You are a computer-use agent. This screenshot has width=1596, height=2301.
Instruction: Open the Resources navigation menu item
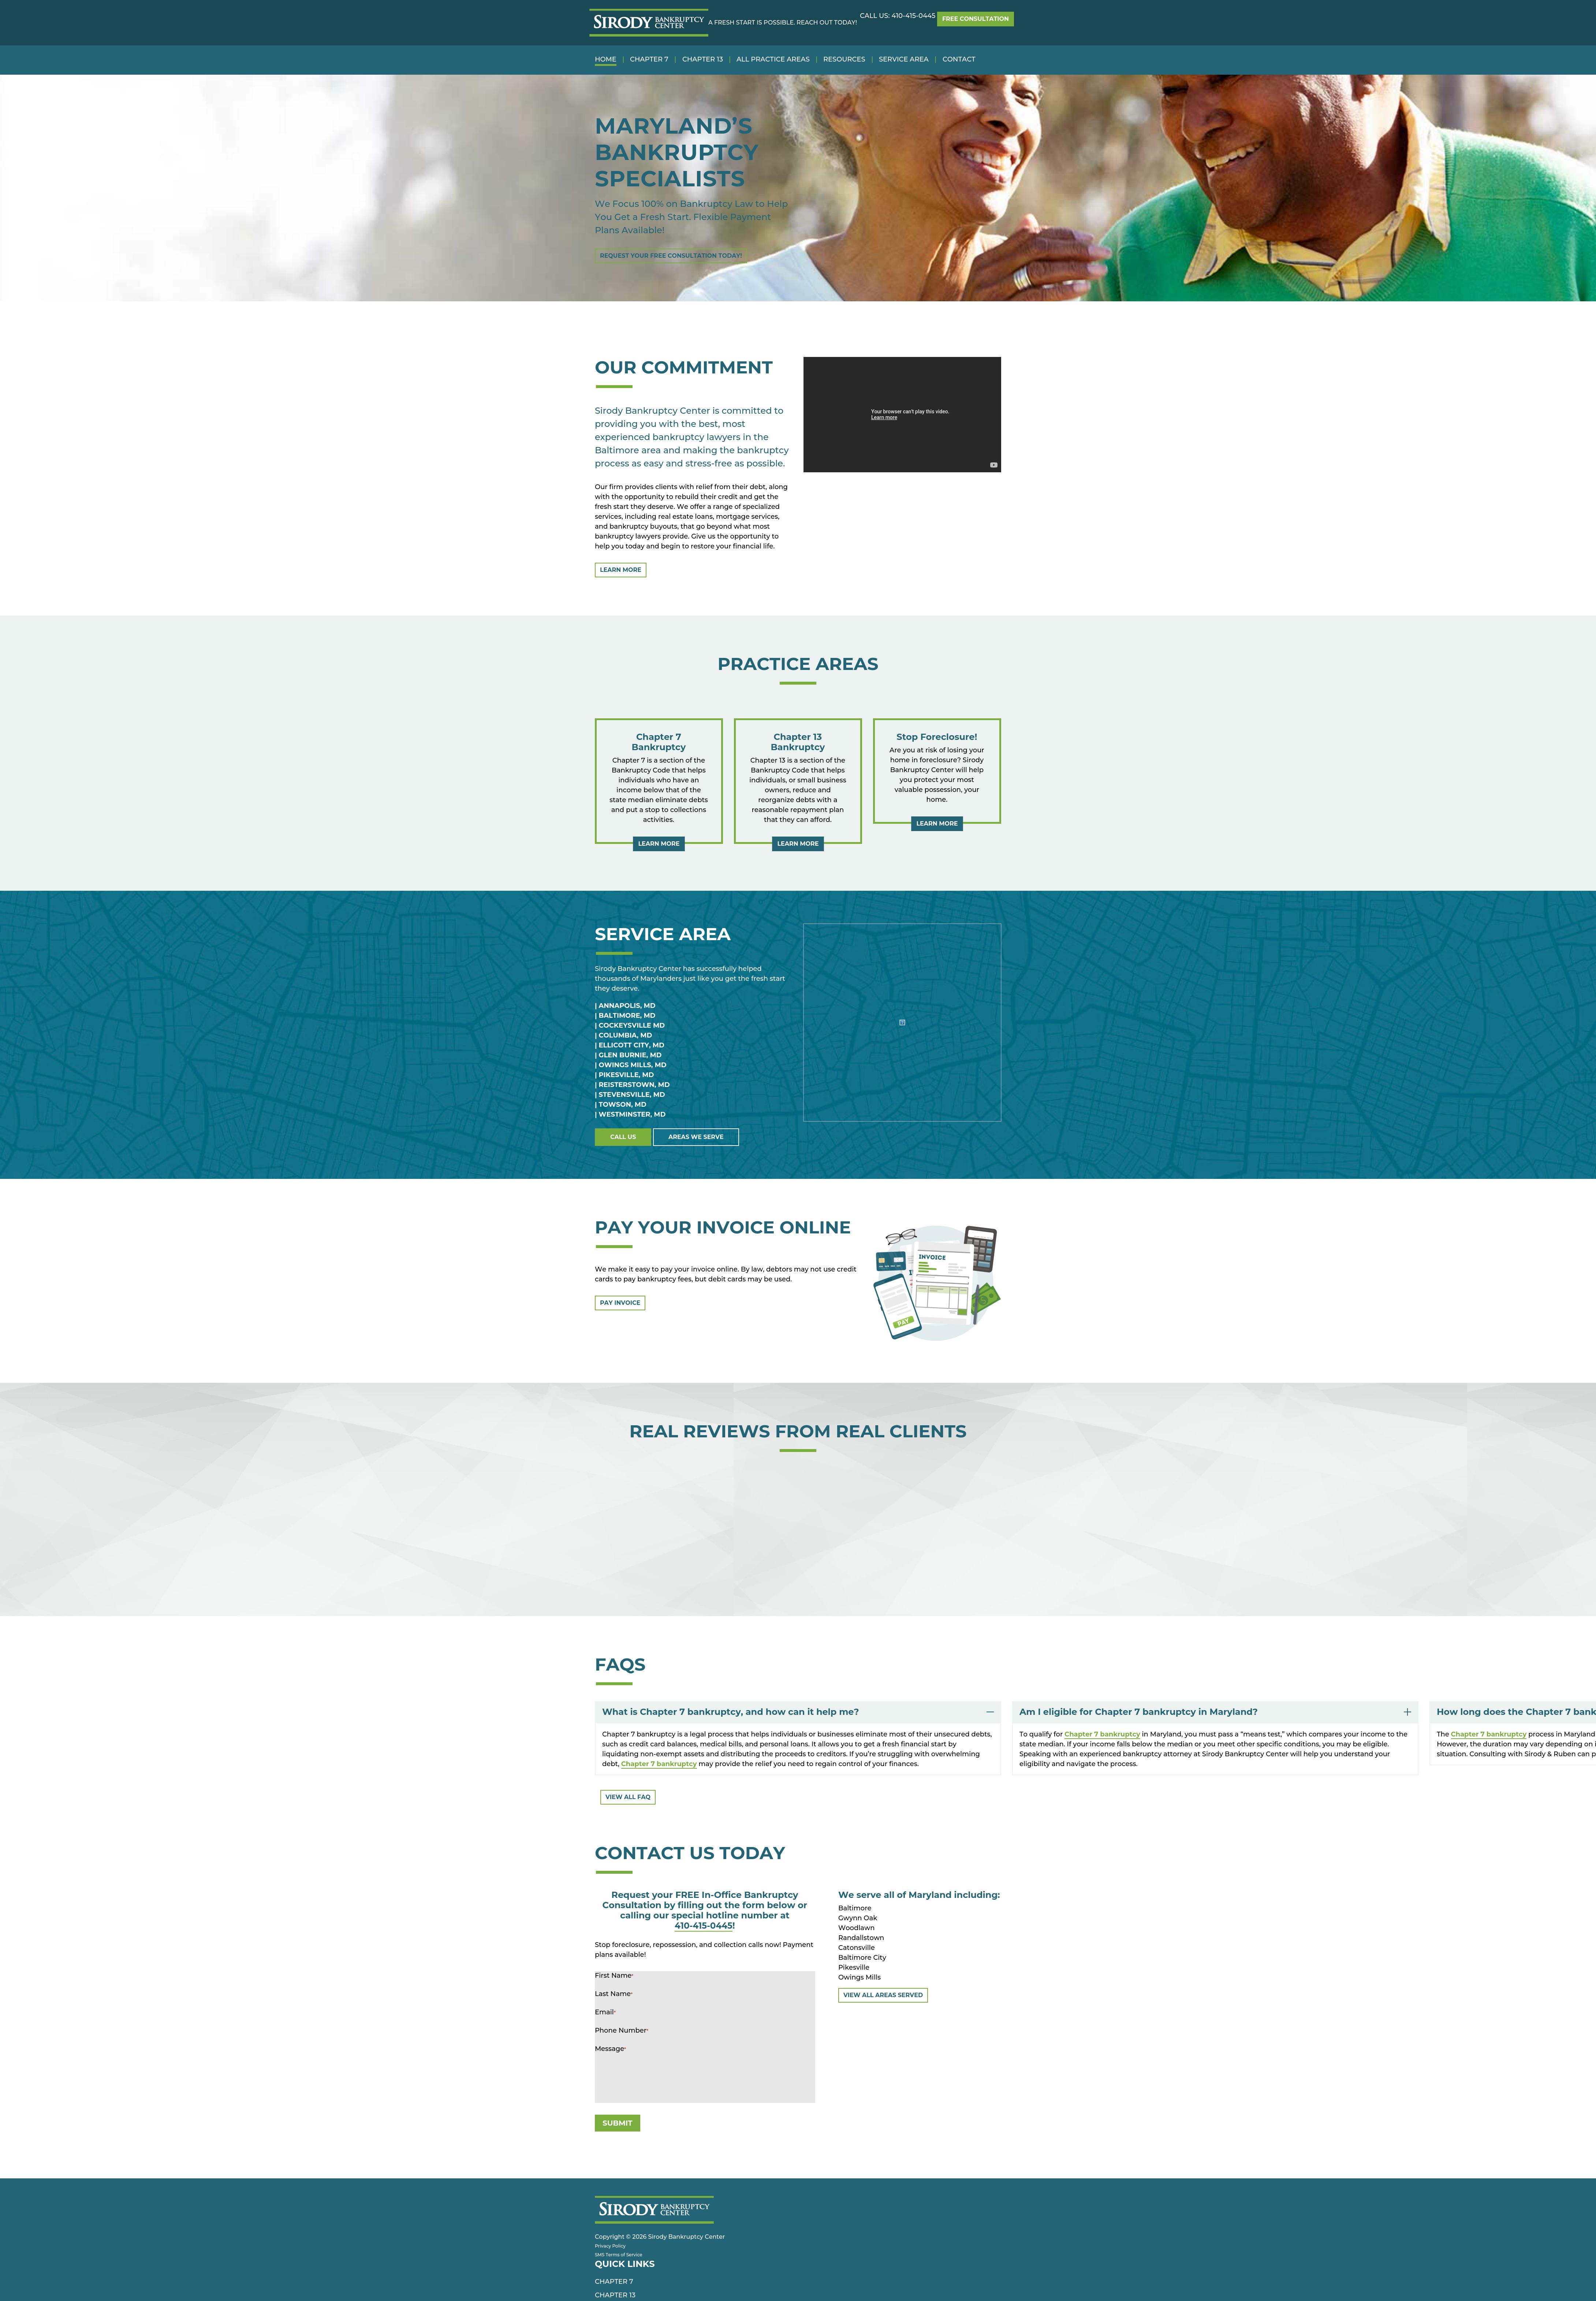[x=844, y=59]
